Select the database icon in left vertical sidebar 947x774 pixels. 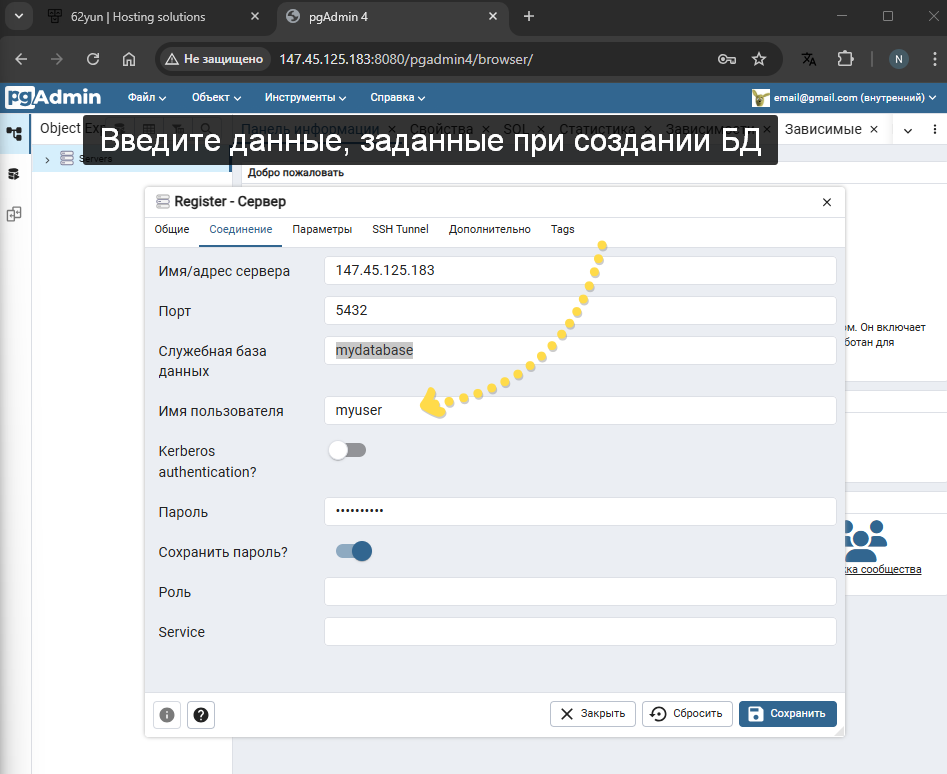coord(14,173)
